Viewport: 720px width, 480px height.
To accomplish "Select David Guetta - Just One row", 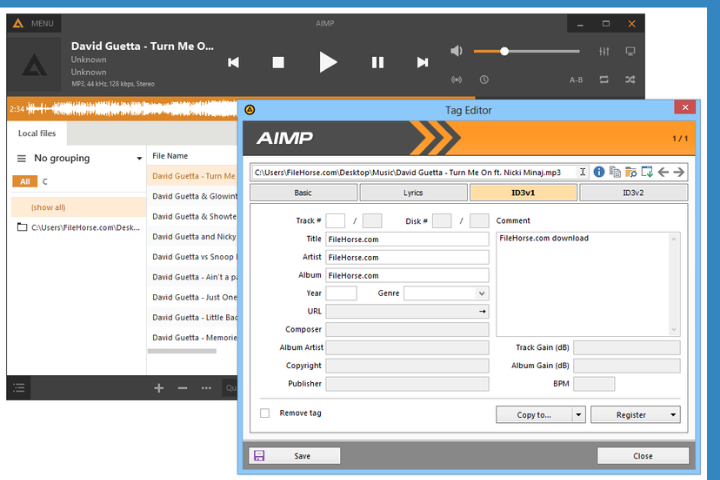I will pyautogui.click(x=192, y=297).
